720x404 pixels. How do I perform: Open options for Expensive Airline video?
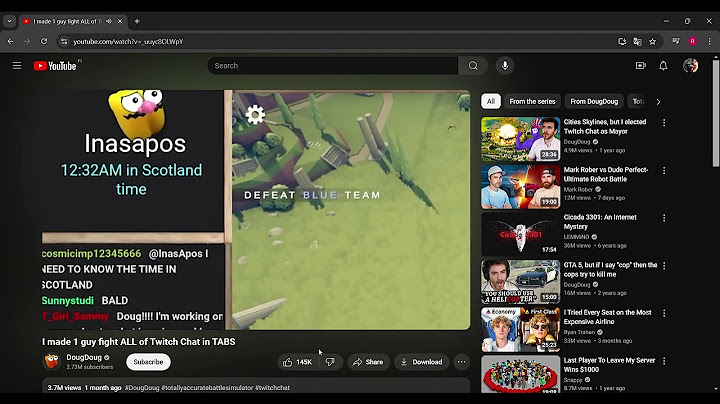[x=664, y=313]
